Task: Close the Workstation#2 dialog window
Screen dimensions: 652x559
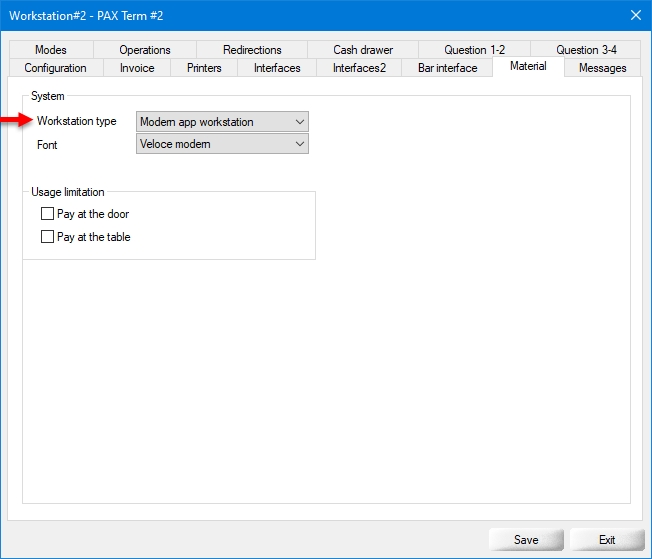Action: pos(635,14)
